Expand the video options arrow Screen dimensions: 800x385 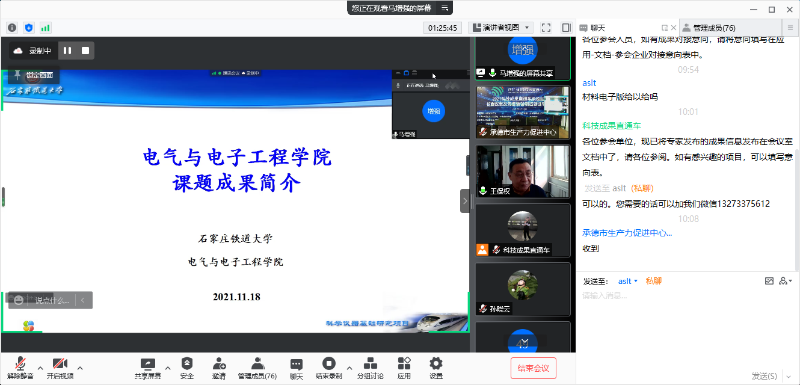point(80,368)
